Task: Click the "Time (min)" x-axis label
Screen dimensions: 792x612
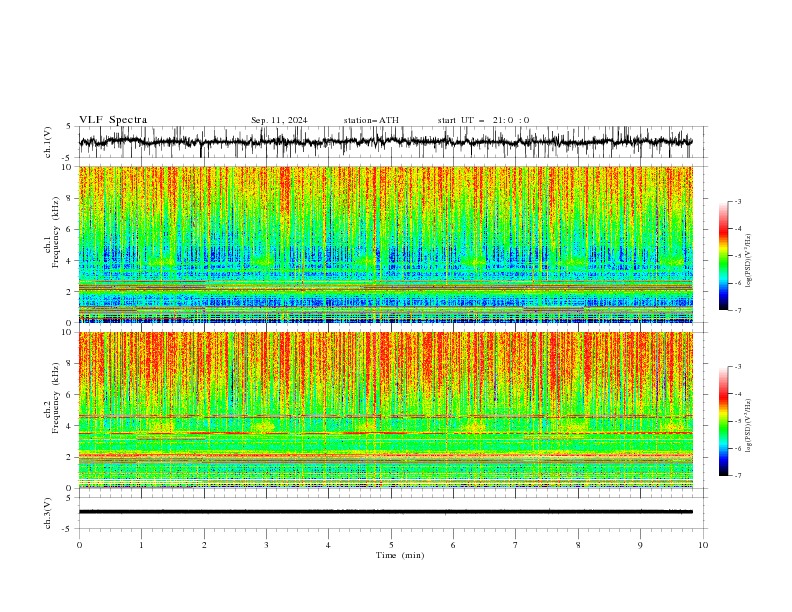Action: [x=400, y=555]
